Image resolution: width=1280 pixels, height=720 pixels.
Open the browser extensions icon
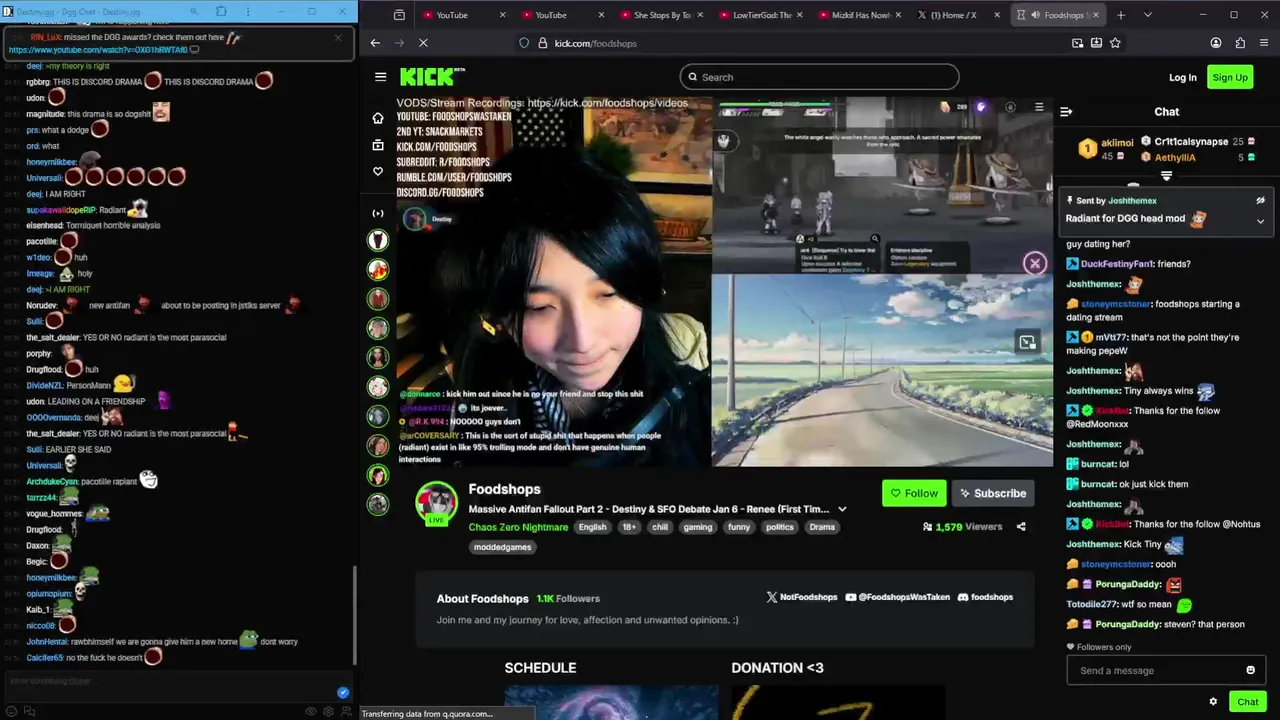click(x=1240, y=43)
